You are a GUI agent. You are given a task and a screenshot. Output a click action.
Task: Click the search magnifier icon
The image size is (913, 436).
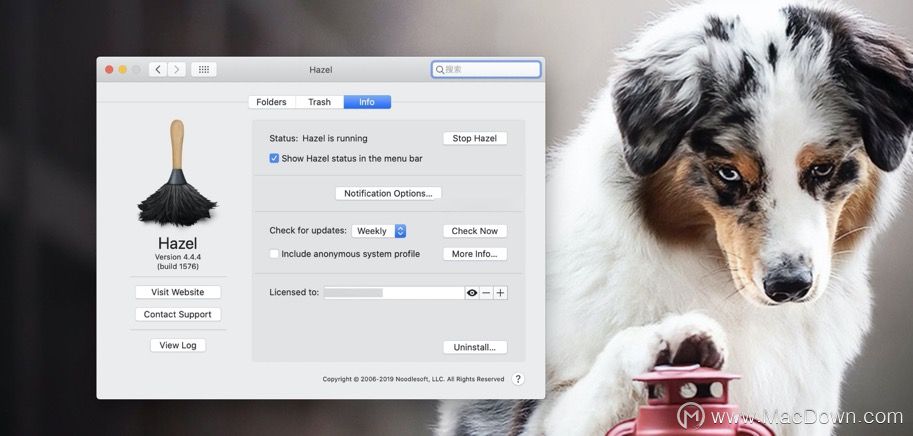coord(440,70)
